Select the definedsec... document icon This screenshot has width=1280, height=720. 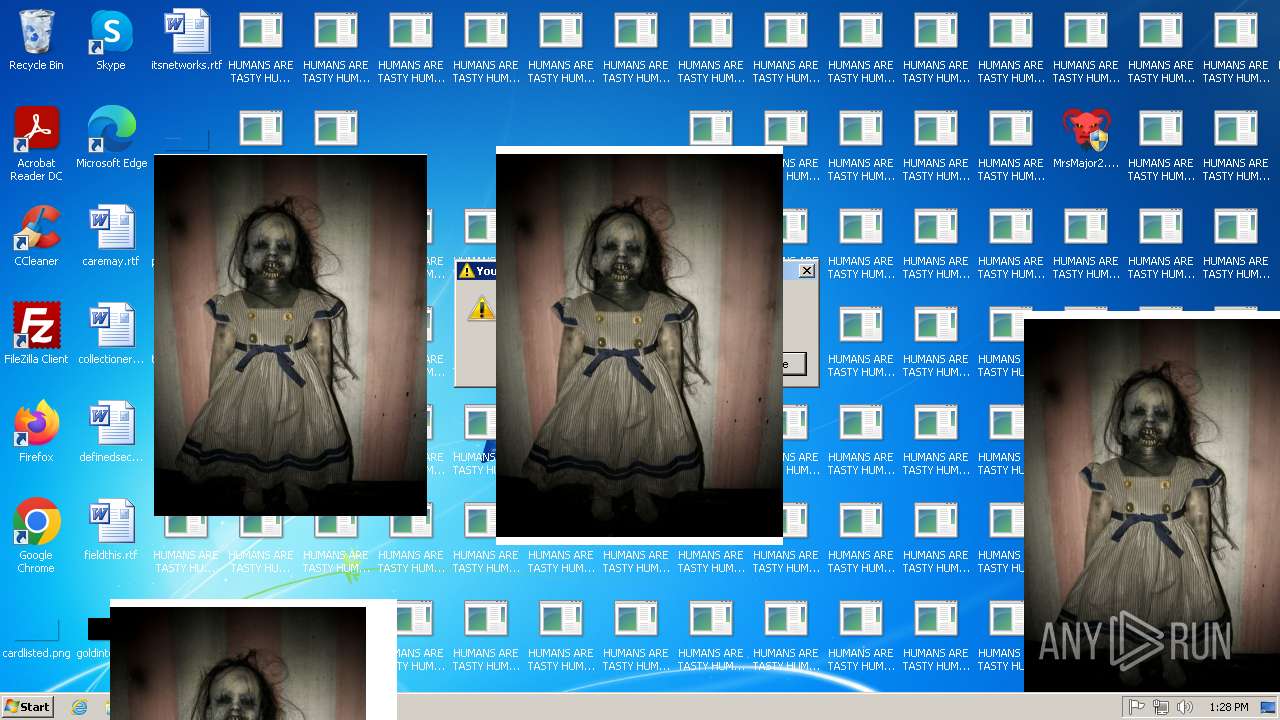(x=111, y=433)
